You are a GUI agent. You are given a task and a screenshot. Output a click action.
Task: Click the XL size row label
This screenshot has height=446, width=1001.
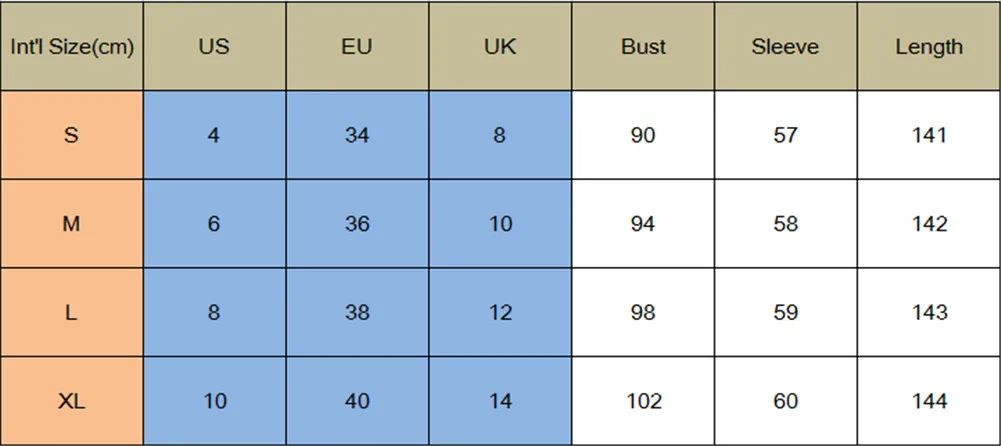(71, 401)
